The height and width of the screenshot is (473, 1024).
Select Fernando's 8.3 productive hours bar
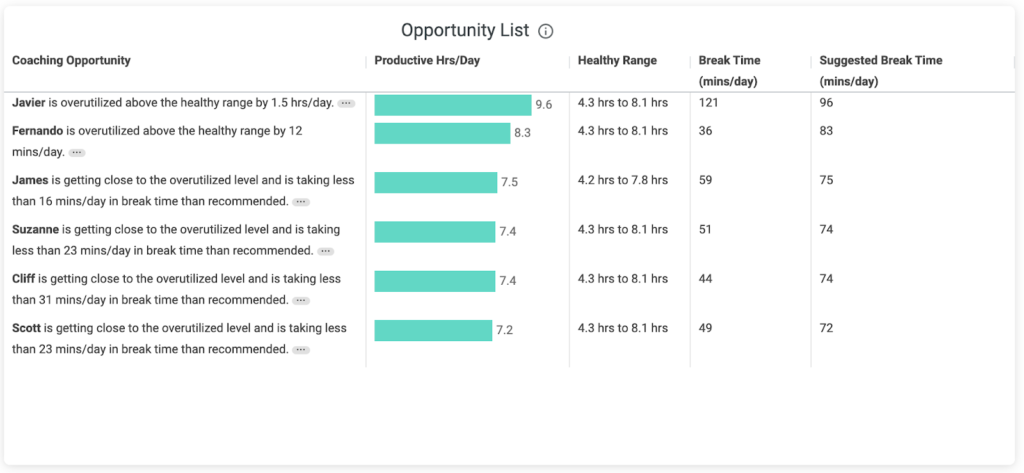point(442,133)
